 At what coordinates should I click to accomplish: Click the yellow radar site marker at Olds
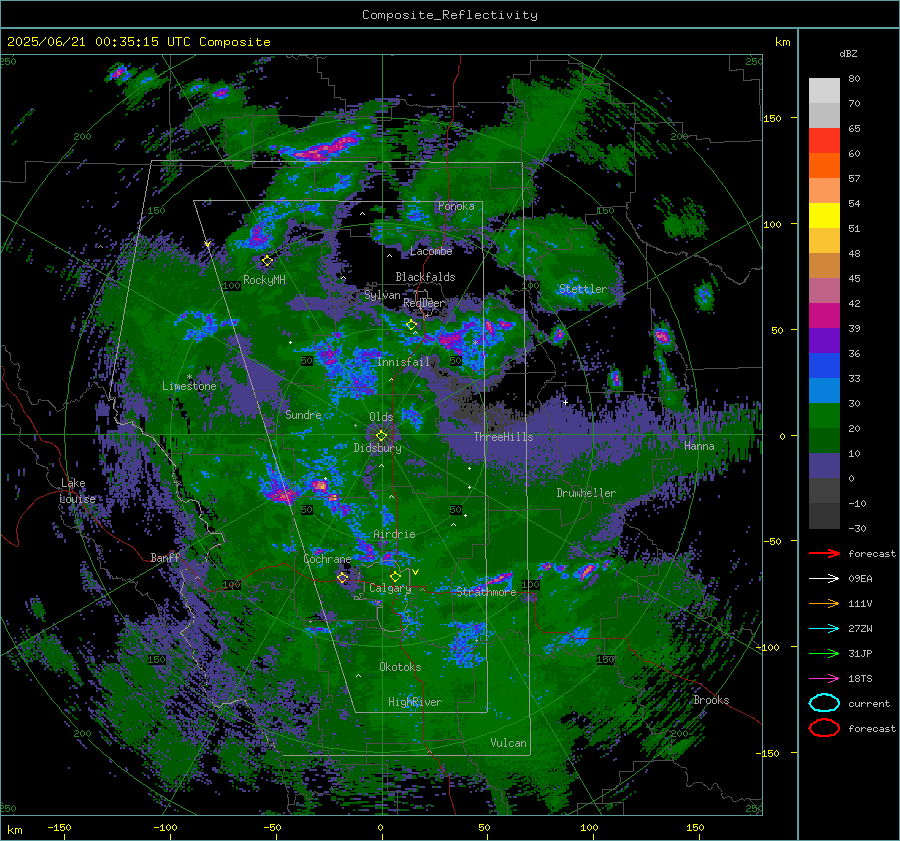381,436
